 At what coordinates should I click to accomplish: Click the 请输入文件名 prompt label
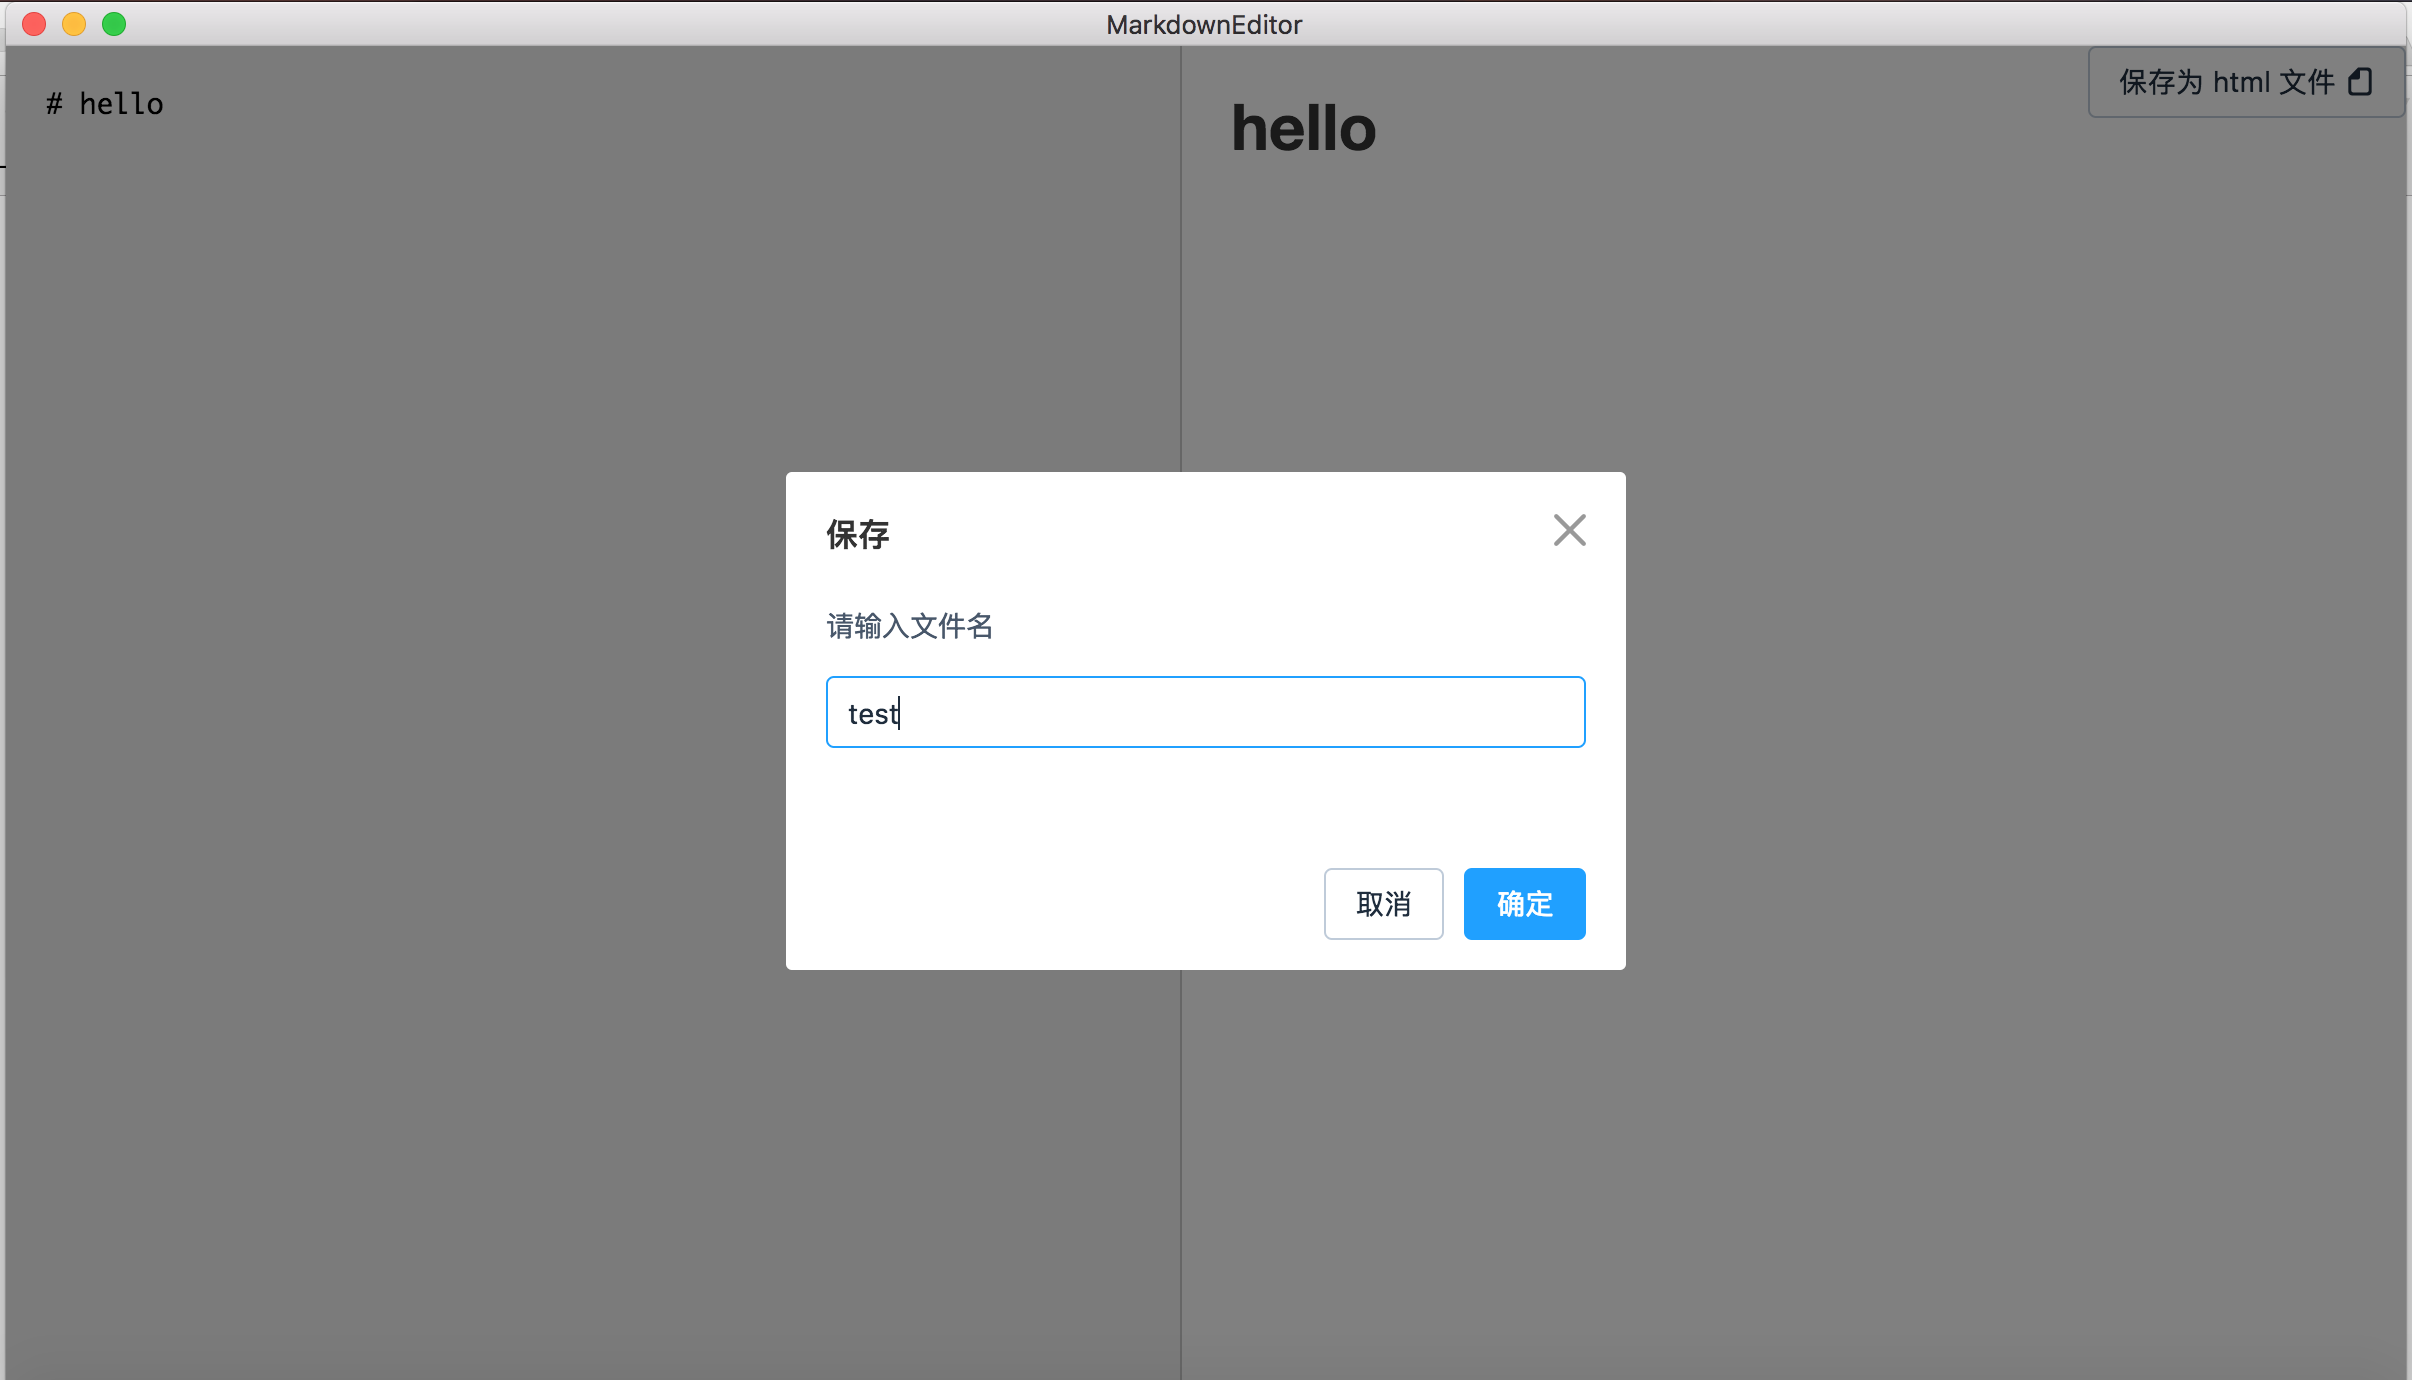pyautogui.click(x=909, y=626)
